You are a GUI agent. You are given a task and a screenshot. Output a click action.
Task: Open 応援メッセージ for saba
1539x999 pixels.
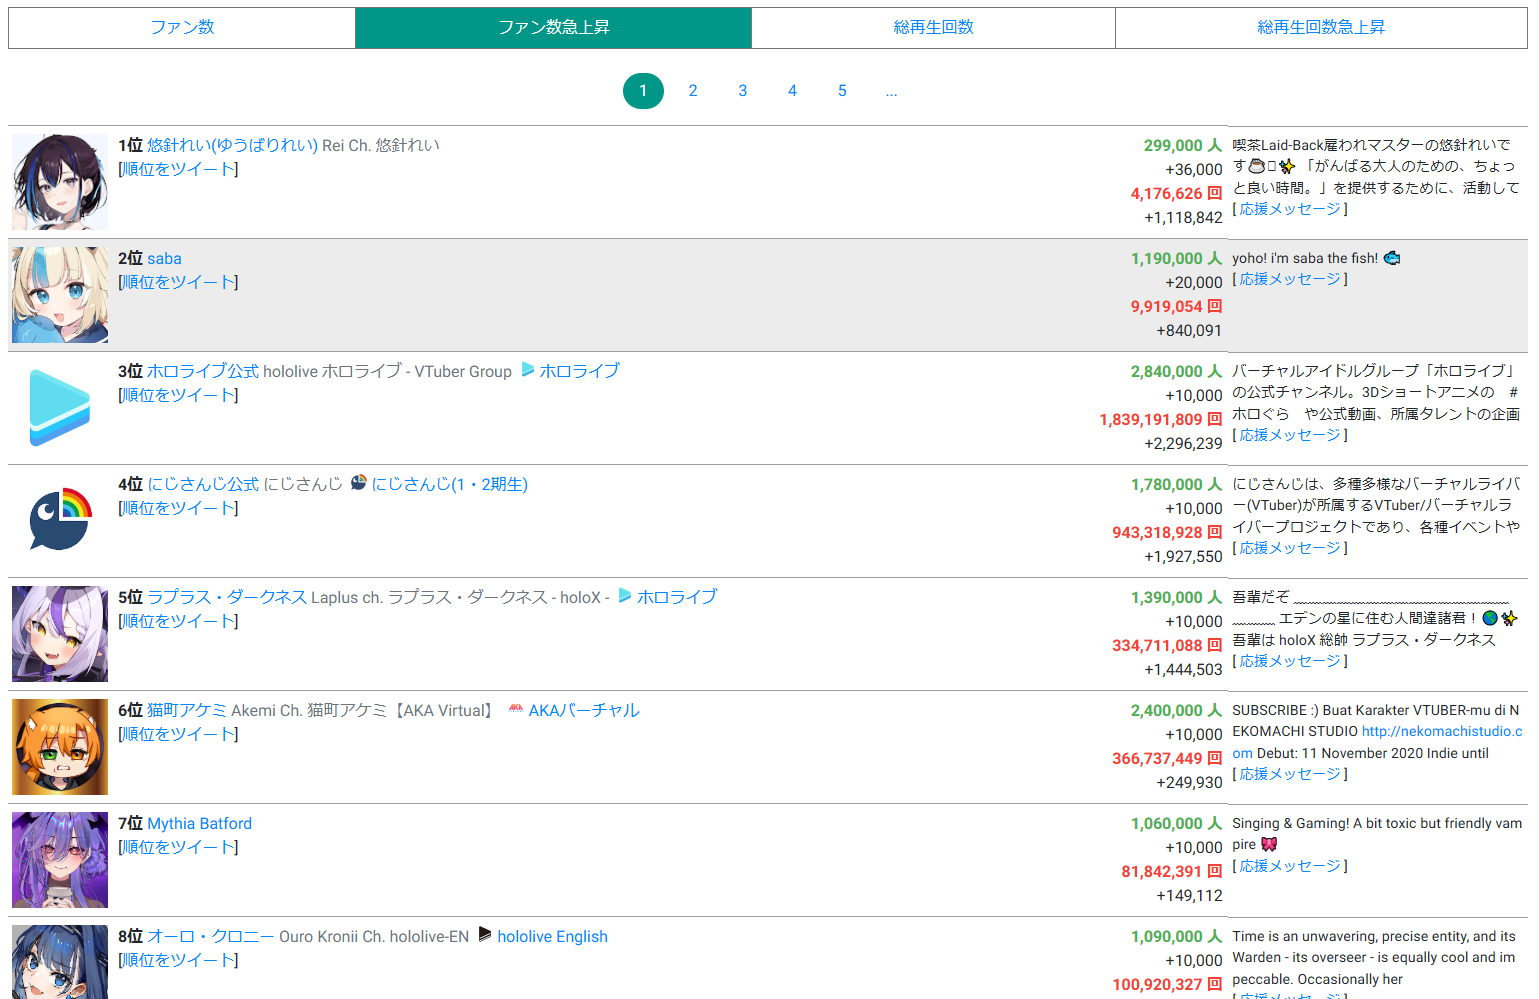pyautogui.click(x=1290, y=279)
